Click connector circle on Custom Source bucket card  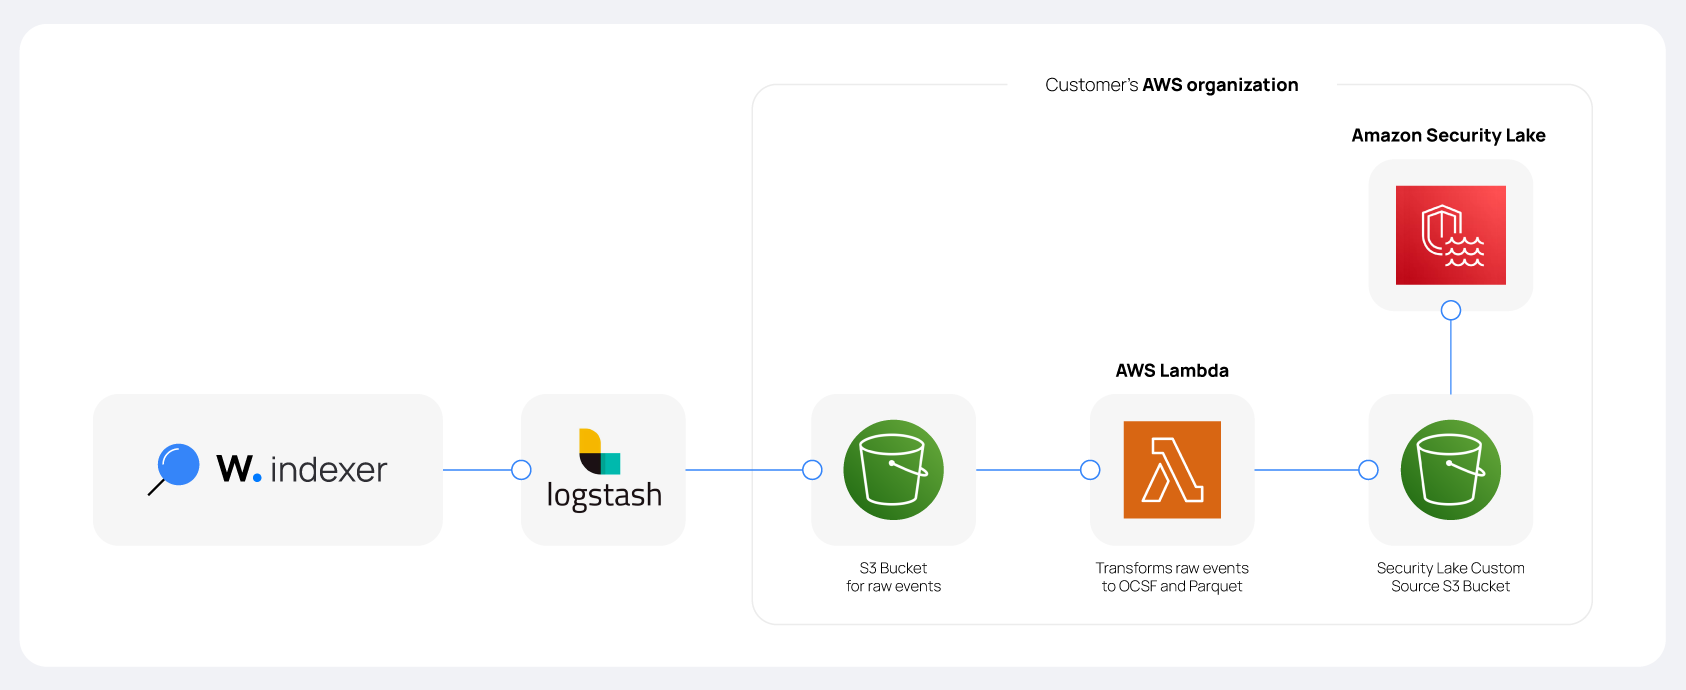pos(1368,470)
